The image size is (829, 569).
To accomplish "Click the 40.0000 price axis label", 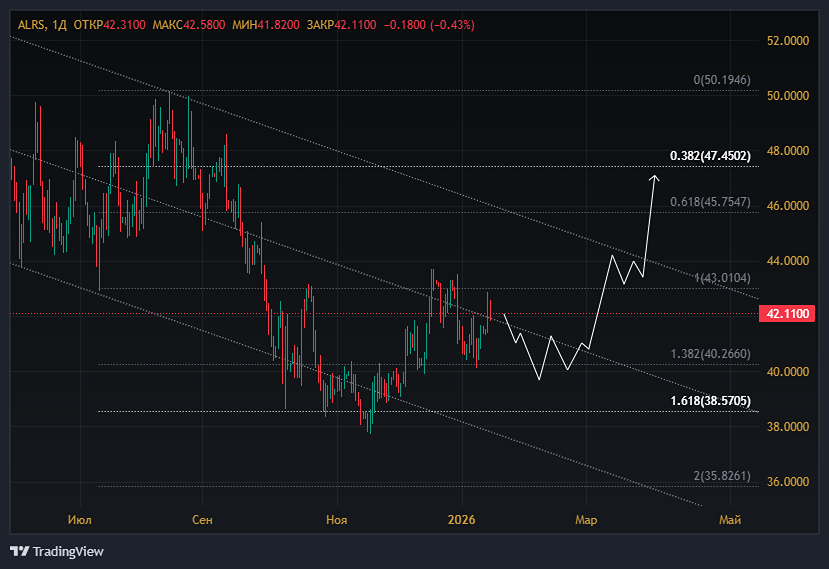I will [x=788, y=372].
